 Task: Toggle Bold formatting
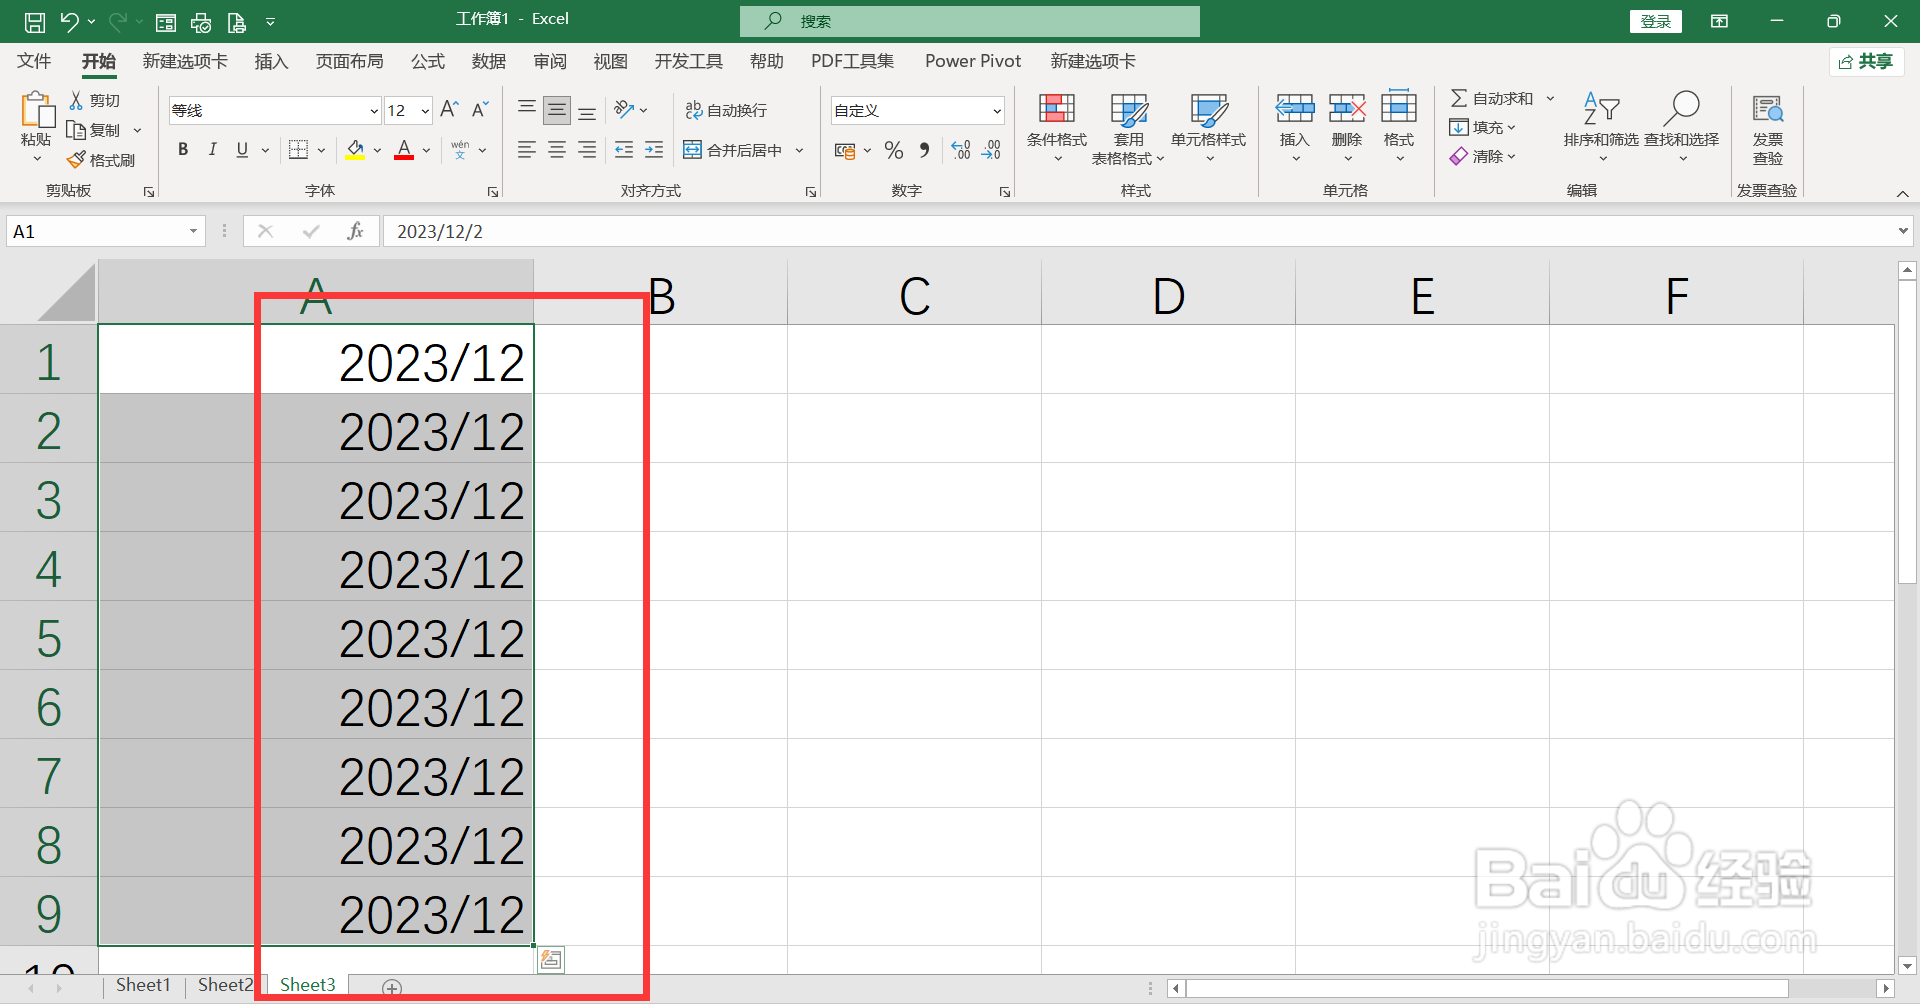click(183, 150)
